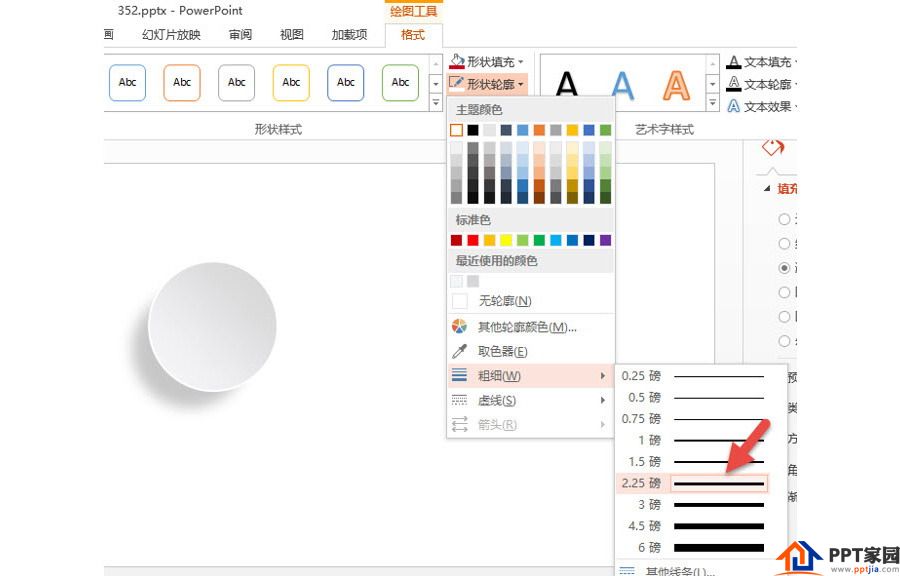Click the 粗细 line weight icon
The width and height of the screenshot is (900, 576).
coord(459,376)
